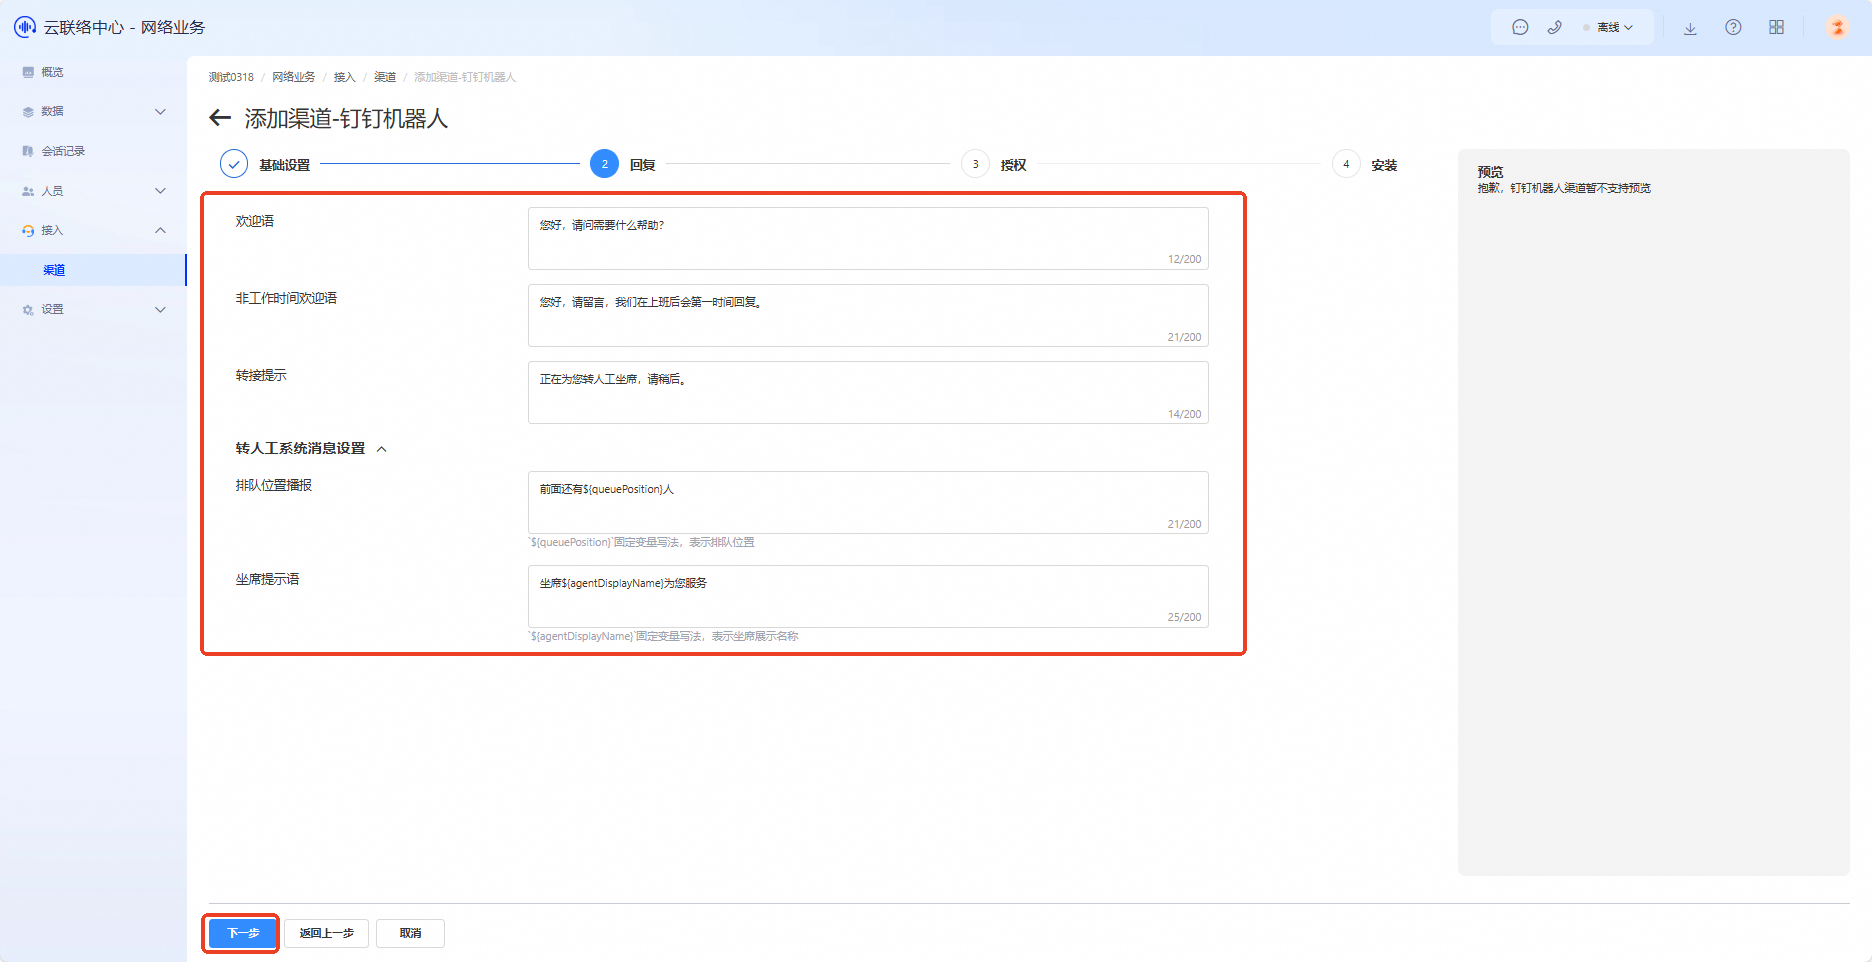Click the 基础设置 step checkmark icon

[234, 164]
